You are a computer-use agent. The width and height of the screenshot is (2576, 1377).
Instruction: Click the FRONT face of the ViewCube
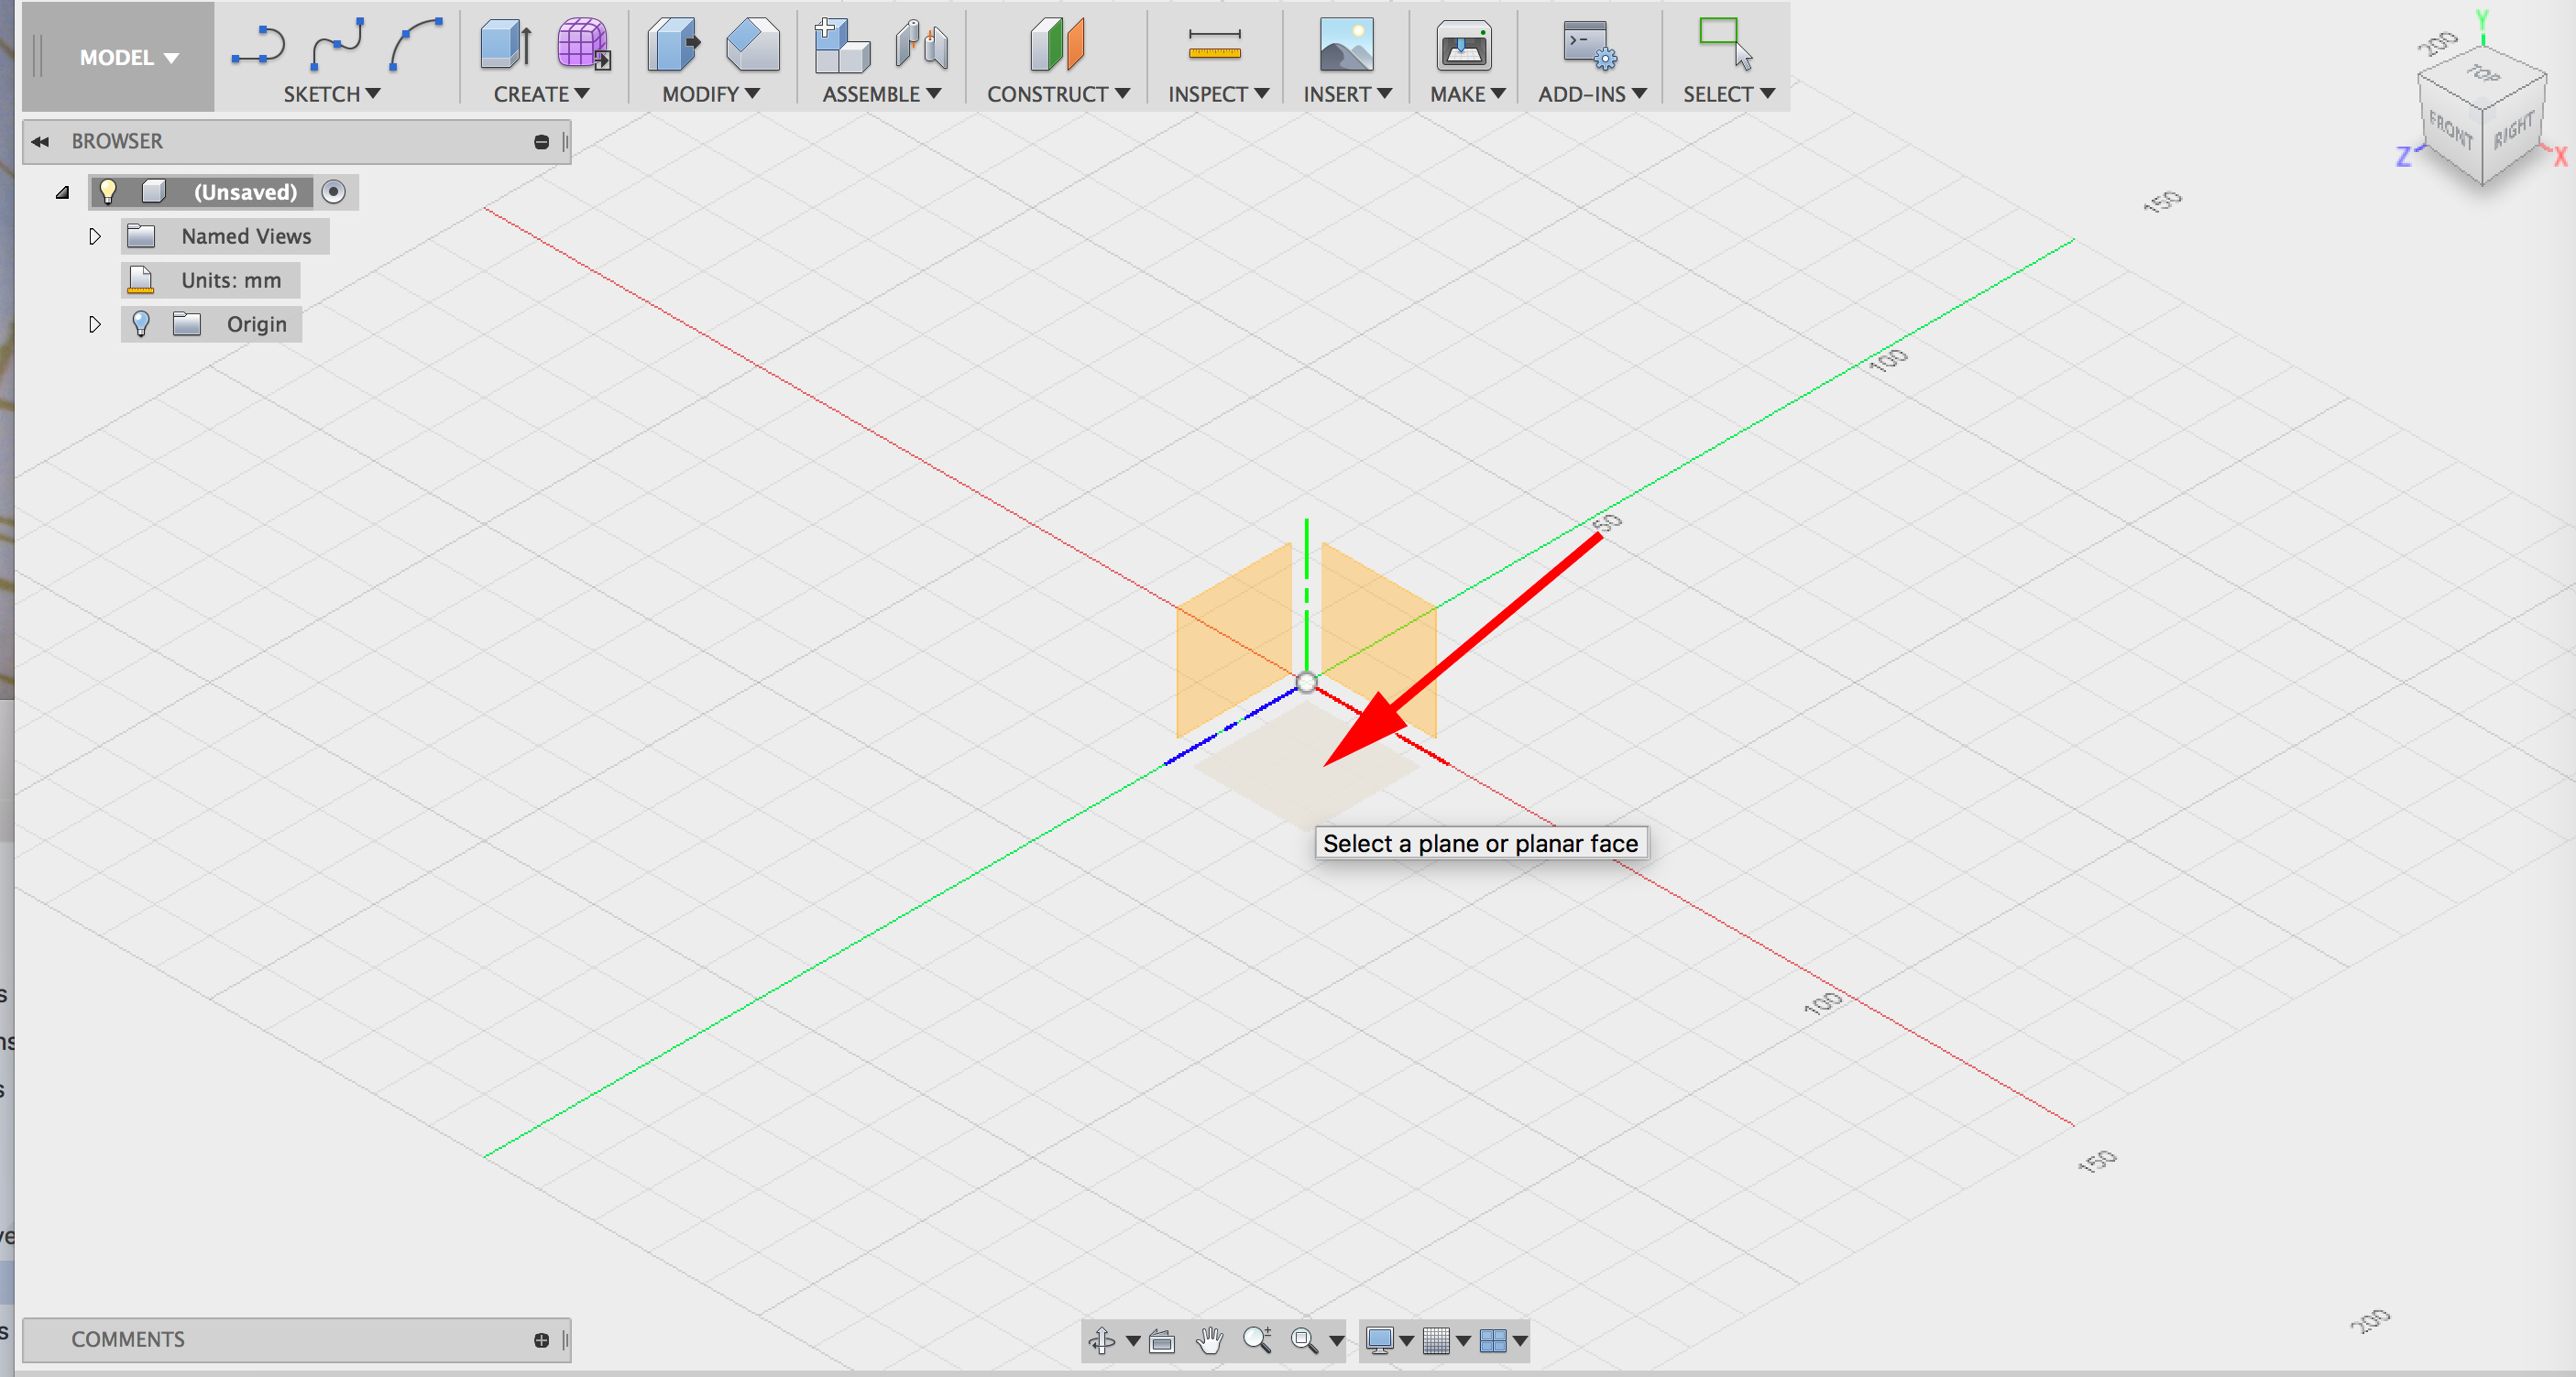coord(2450,130)
